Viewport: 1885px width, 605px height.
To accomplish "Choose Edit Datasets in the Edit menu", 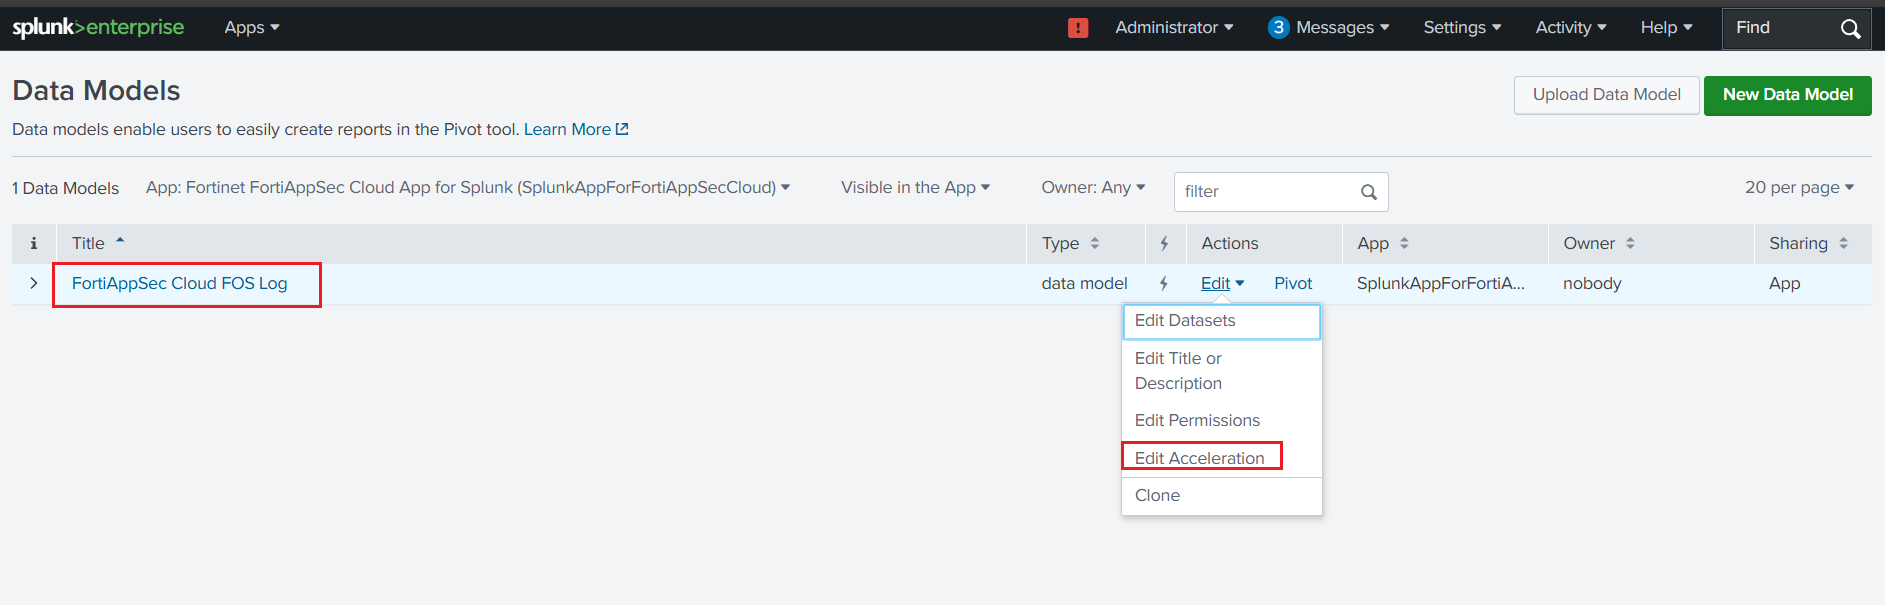I will [1185, 321].
